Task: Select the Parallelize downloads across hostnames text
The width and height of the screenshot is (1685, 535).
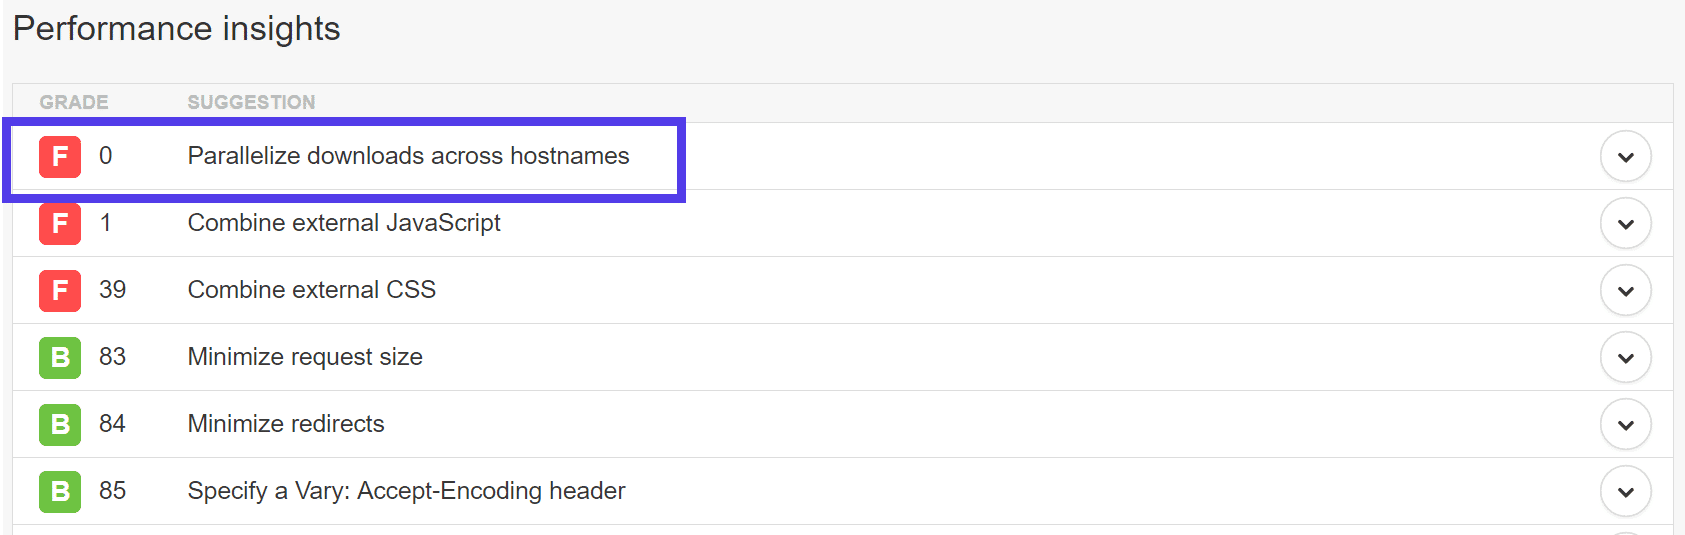Action: tap(408, 156)
